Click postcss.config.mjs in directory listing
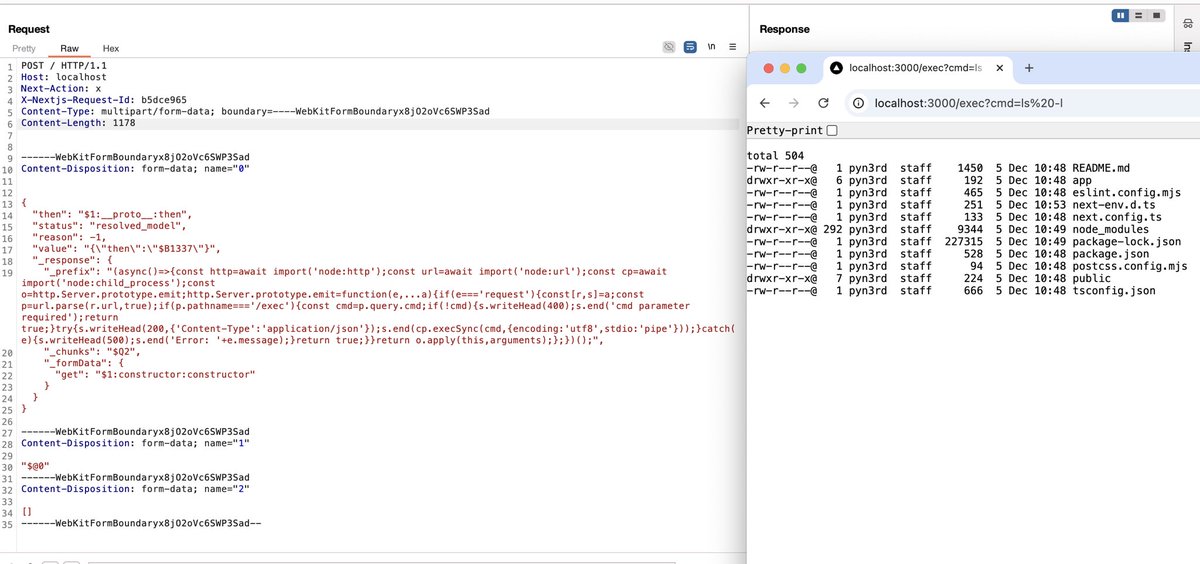The image size is (1200, 564). [1129, 266]
